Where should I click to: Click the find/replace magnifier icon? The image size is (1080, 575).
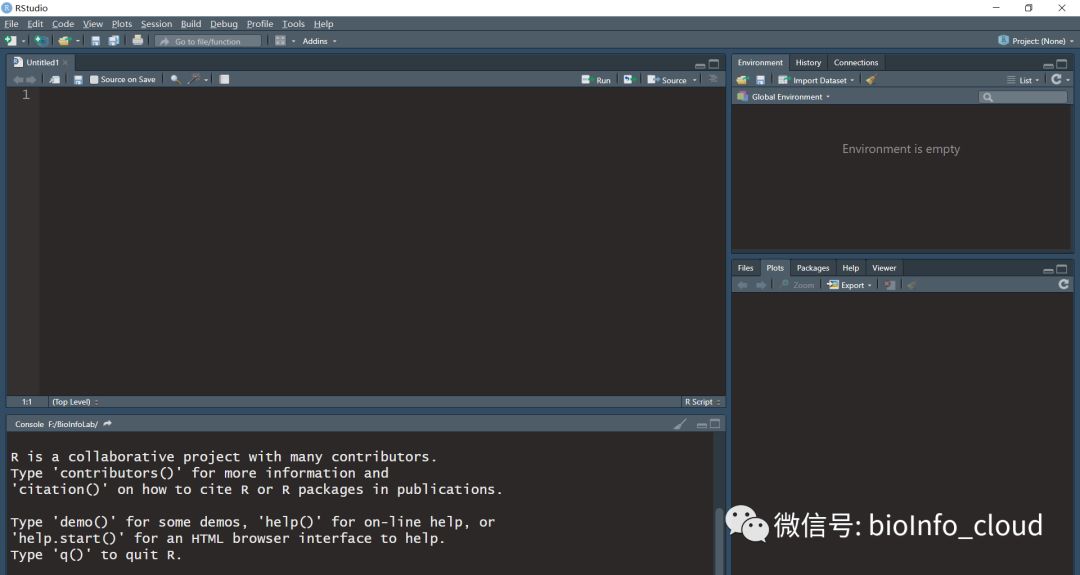pyautogui.click(x=176, y=80)
